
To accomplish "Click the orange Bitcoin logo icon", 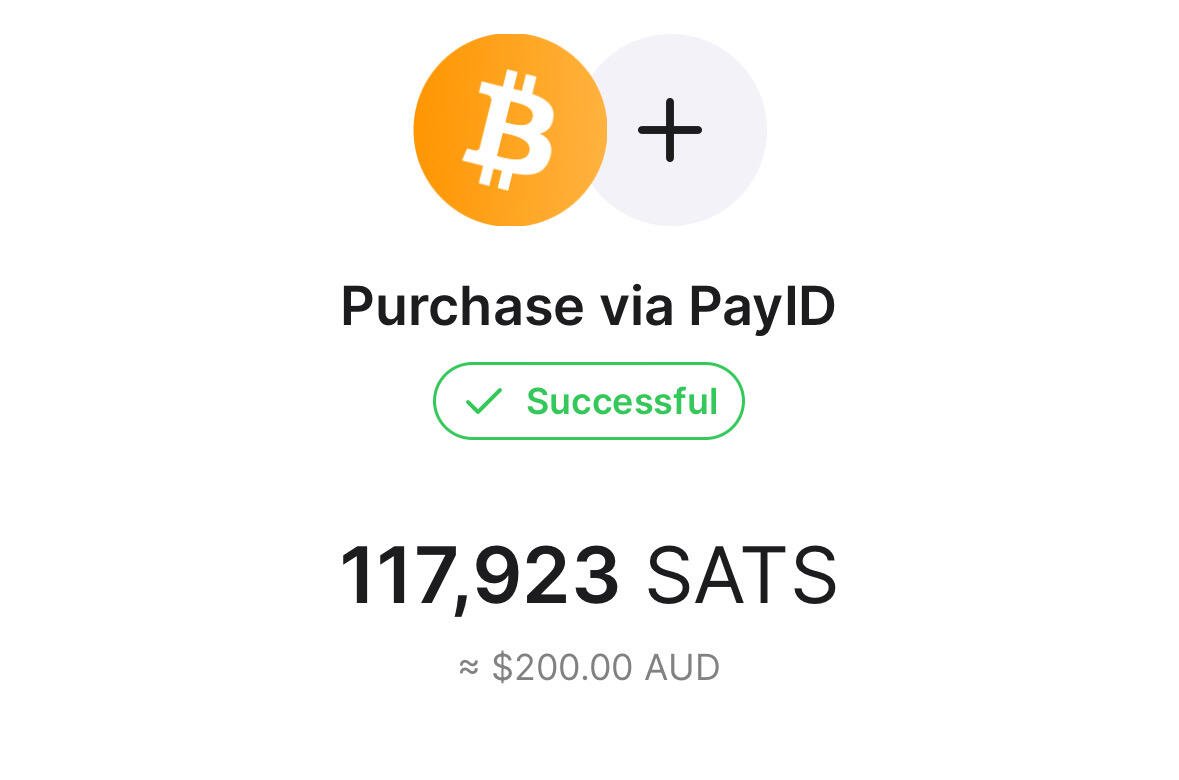I will pyautogui.click(x=510, y=129).
